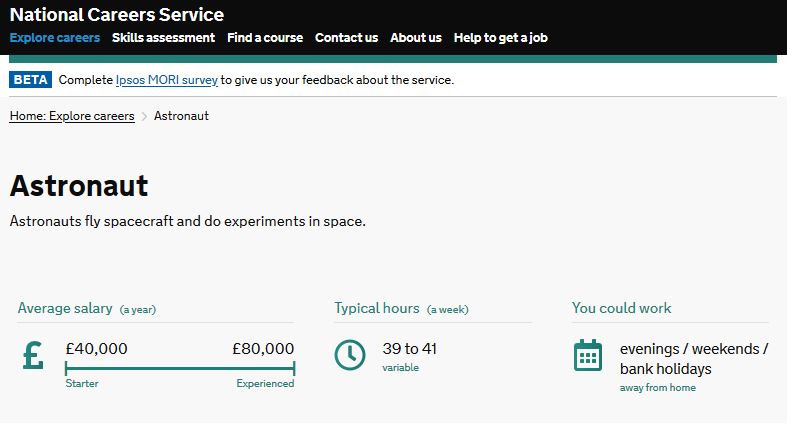Return to Home: Explore careers breadcrumb
The height and width of the screenshot is (424, 787).
72,116
